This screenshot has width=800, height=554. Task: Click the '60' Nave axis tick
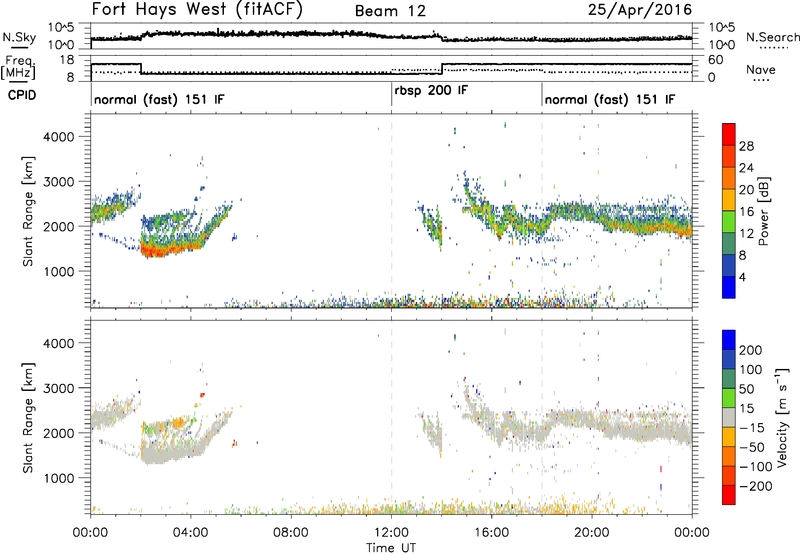[x=716, y=60]
